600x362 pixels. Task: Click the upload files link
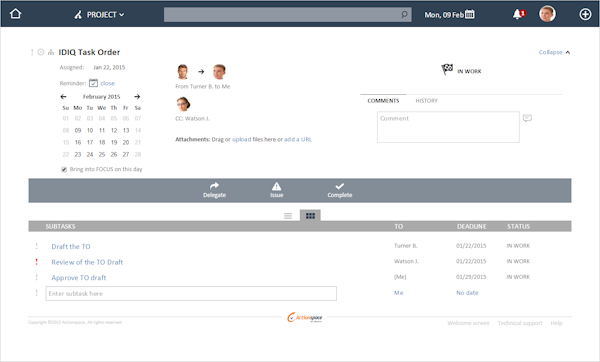click(x=241, y=139)
